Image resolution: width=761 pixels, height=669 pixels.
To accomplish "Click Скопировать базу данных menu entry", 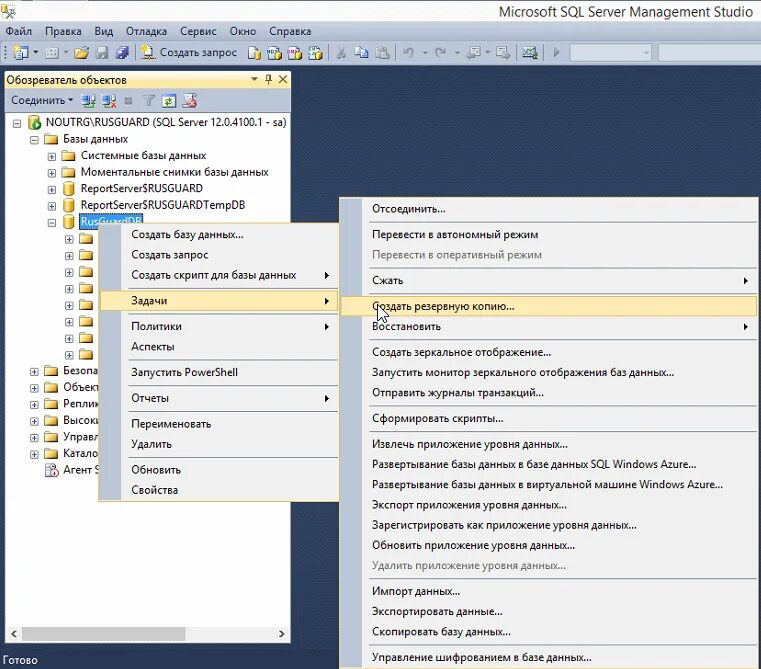I will pyautogui.click(x=548, y=632).
